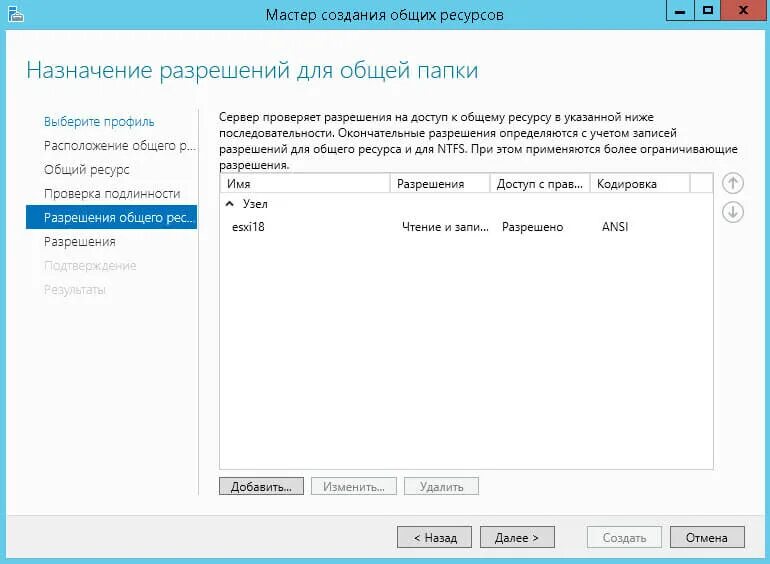Image resolution: width=770 pixels, height=564 pixels.
Task: Click the Разрешено cell for esxi18
Action: coord(532,227)
